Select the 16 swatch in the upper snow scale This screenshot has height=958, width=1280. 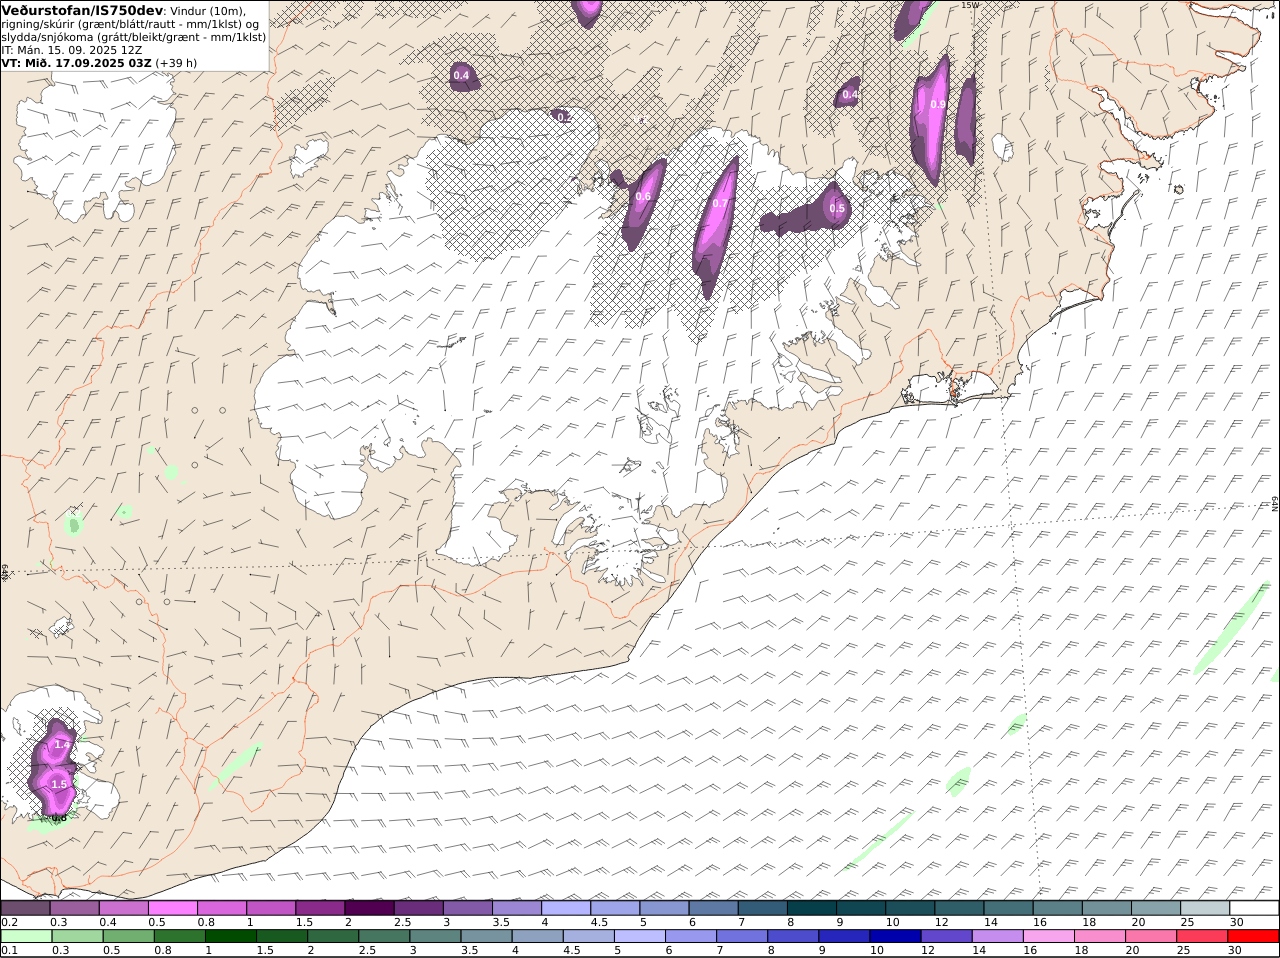[1058, 908]
